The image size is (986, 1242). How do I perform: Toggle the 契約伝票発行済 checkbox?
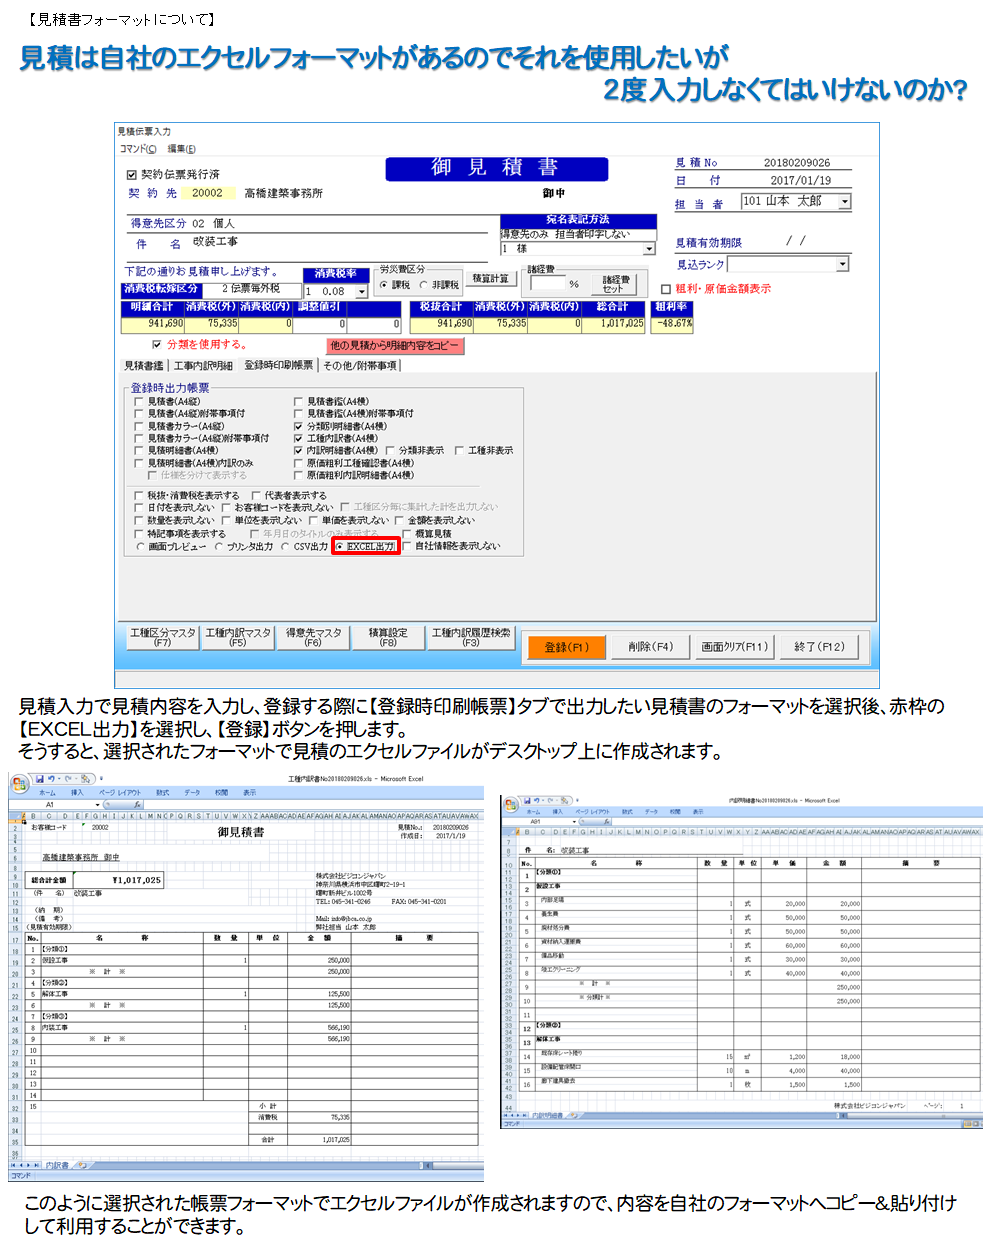[x=131, y=175]
